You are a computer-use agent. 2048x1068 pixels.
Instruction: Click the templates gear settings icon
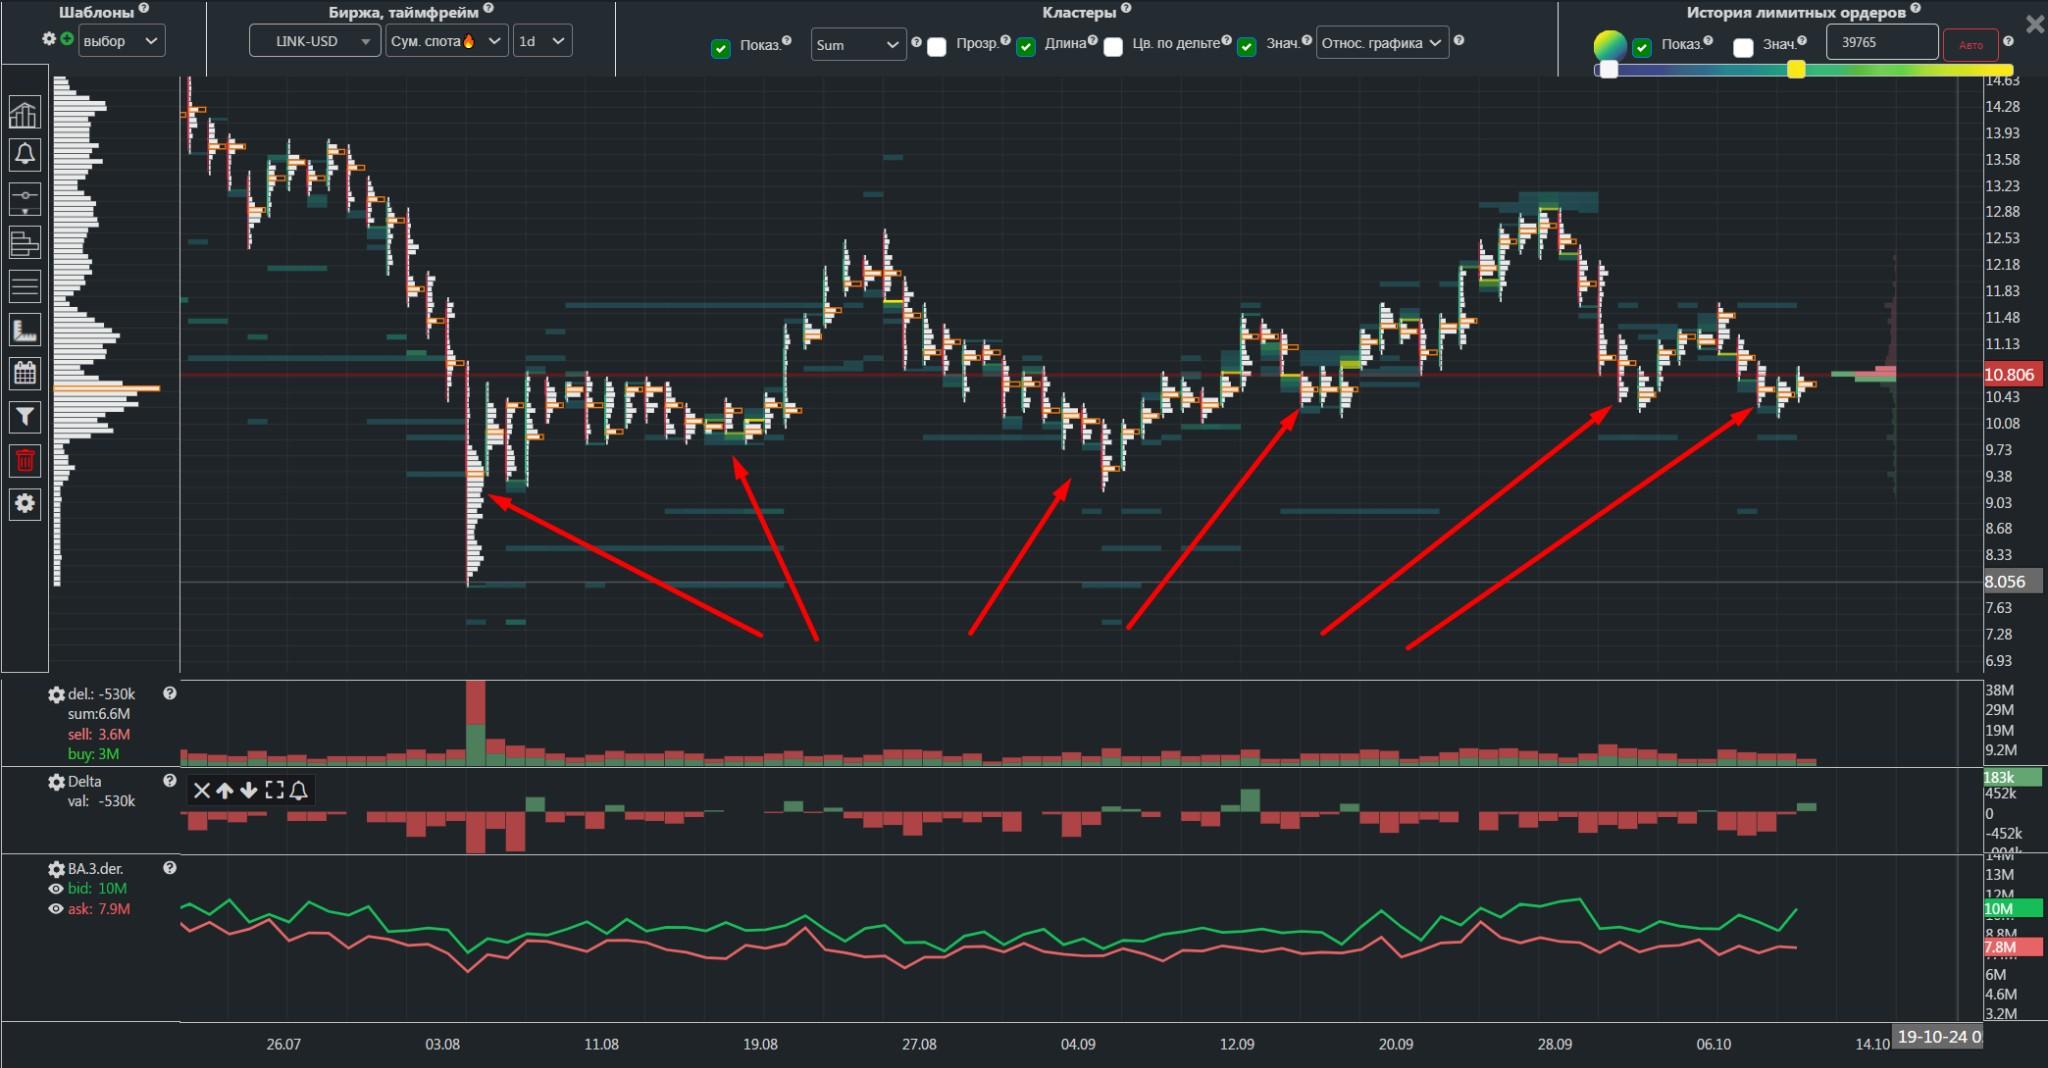[x=49, y=39]
